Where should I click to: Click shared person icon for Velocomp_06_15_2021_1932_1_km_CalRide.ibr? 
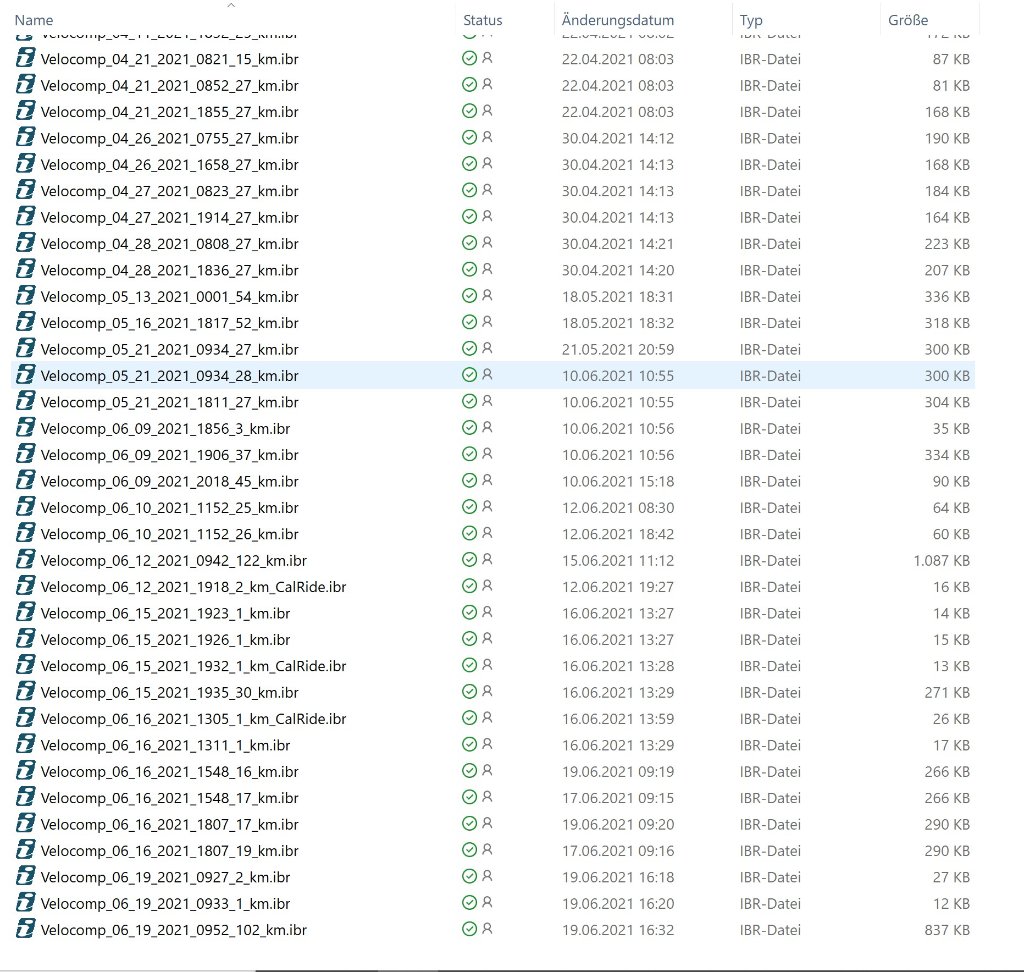487,665
